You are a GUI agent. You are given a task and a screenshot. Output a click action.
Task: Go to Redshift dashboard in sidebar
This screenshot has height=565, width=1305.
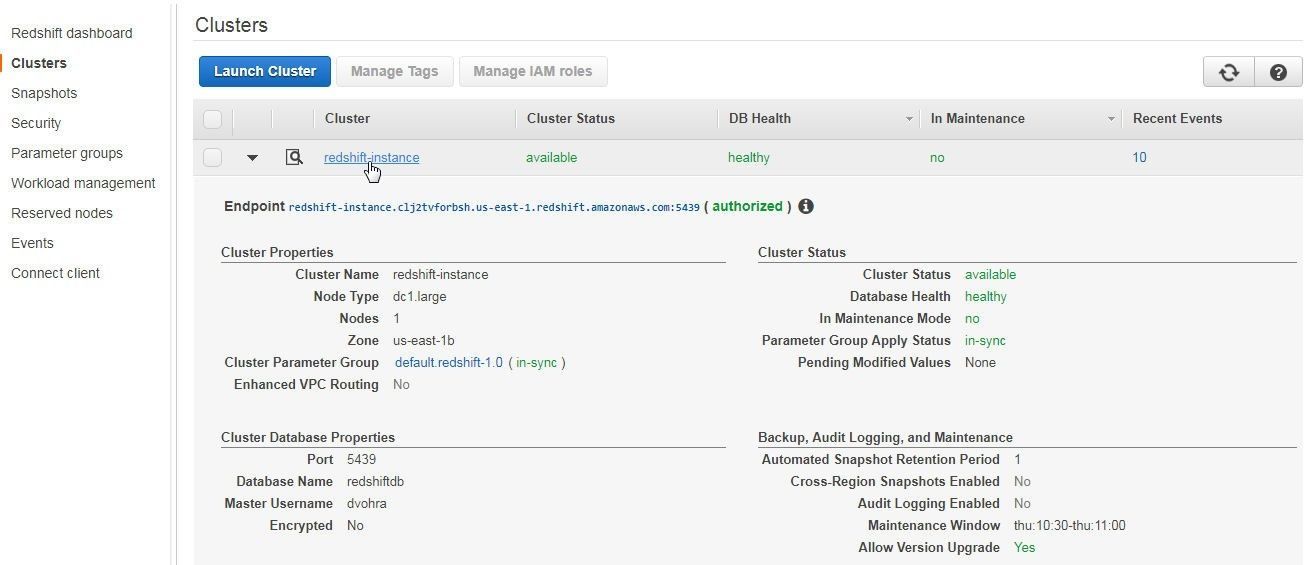[x=71, y=33]
